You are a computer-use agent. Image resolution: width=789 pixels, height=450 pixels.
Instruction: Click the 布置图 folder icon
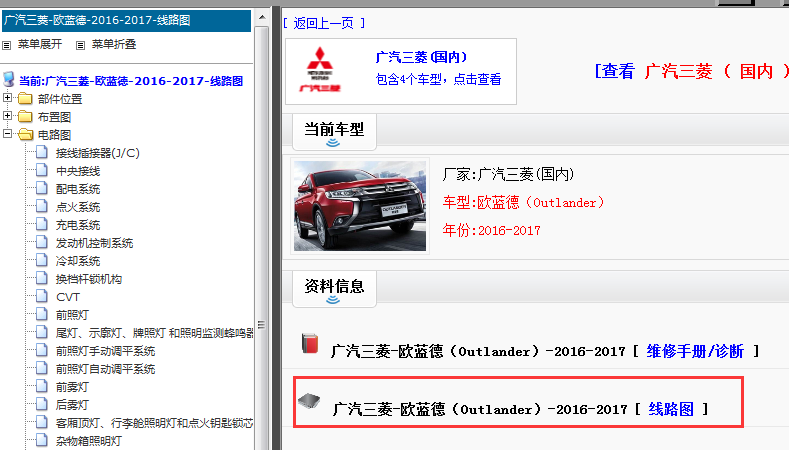25,116
